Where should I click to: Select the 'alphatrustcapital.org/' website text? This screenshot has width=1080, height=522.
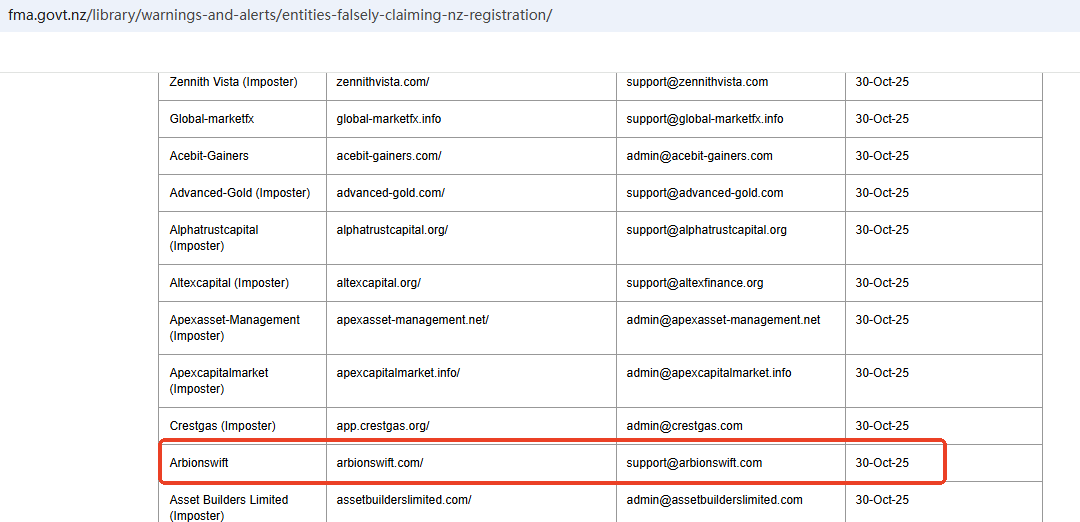point(393,230)
